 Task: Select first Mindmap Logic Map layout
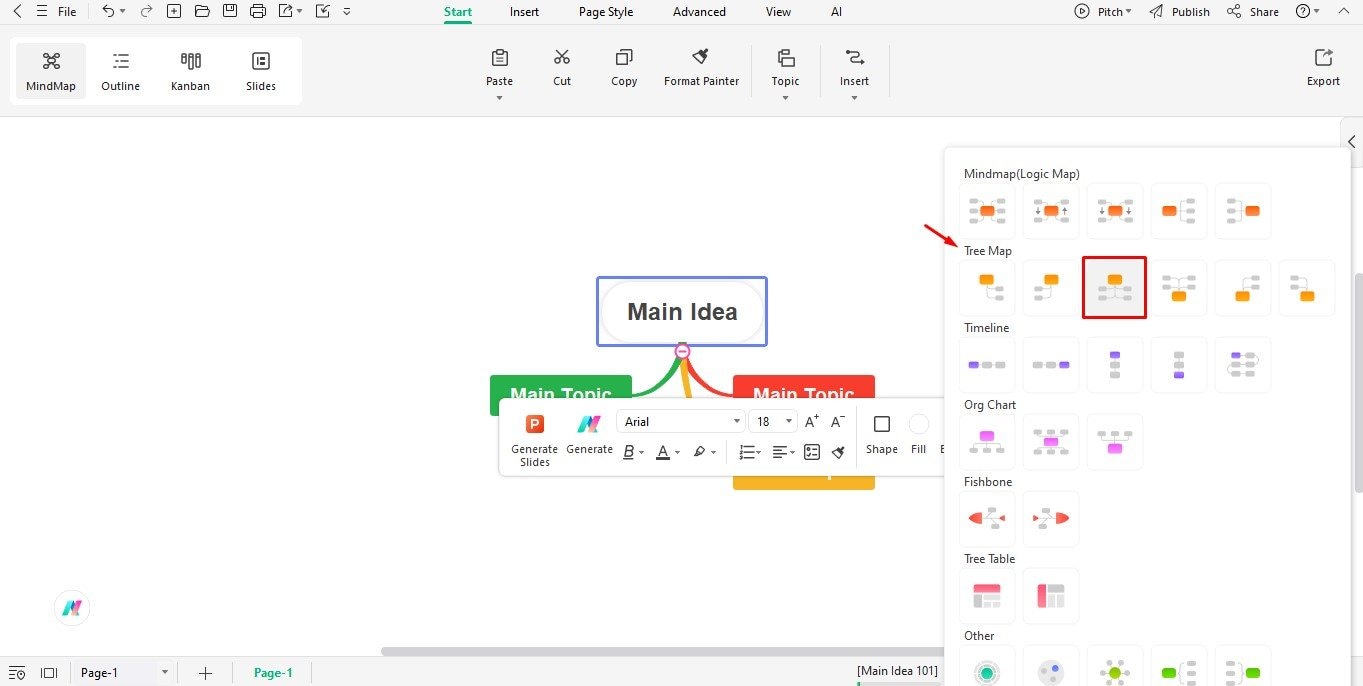click(987, 211)
